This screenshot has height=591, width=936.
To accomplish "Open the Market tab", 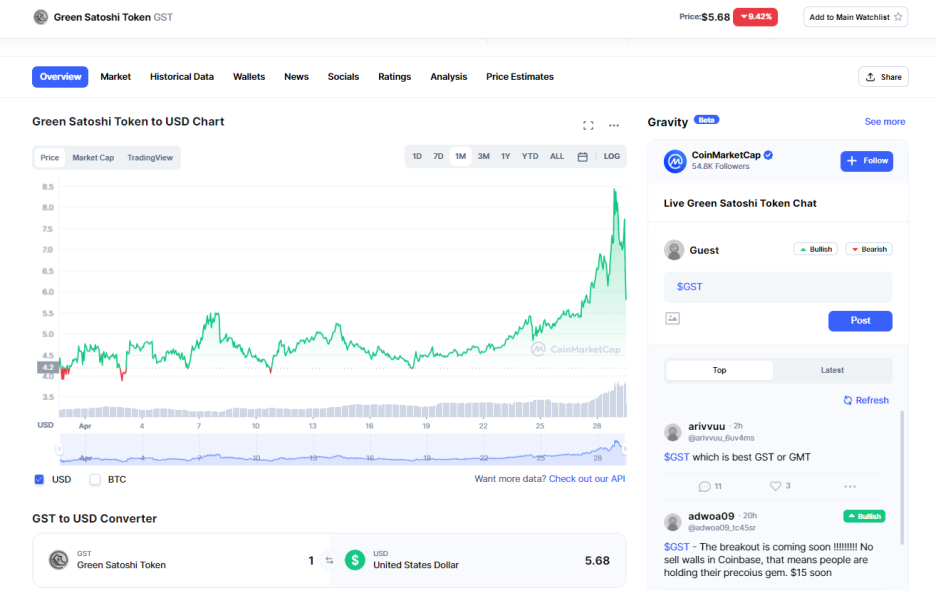I will pyautogui.click(x=115, y=77).
